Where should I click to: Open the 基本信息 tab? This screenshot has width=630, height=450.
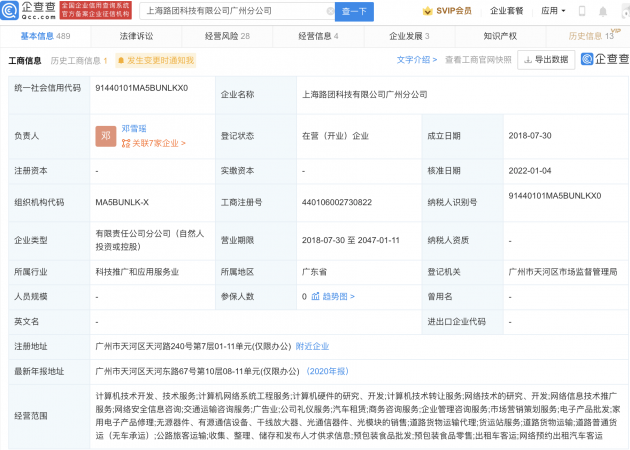pos(45,36)
